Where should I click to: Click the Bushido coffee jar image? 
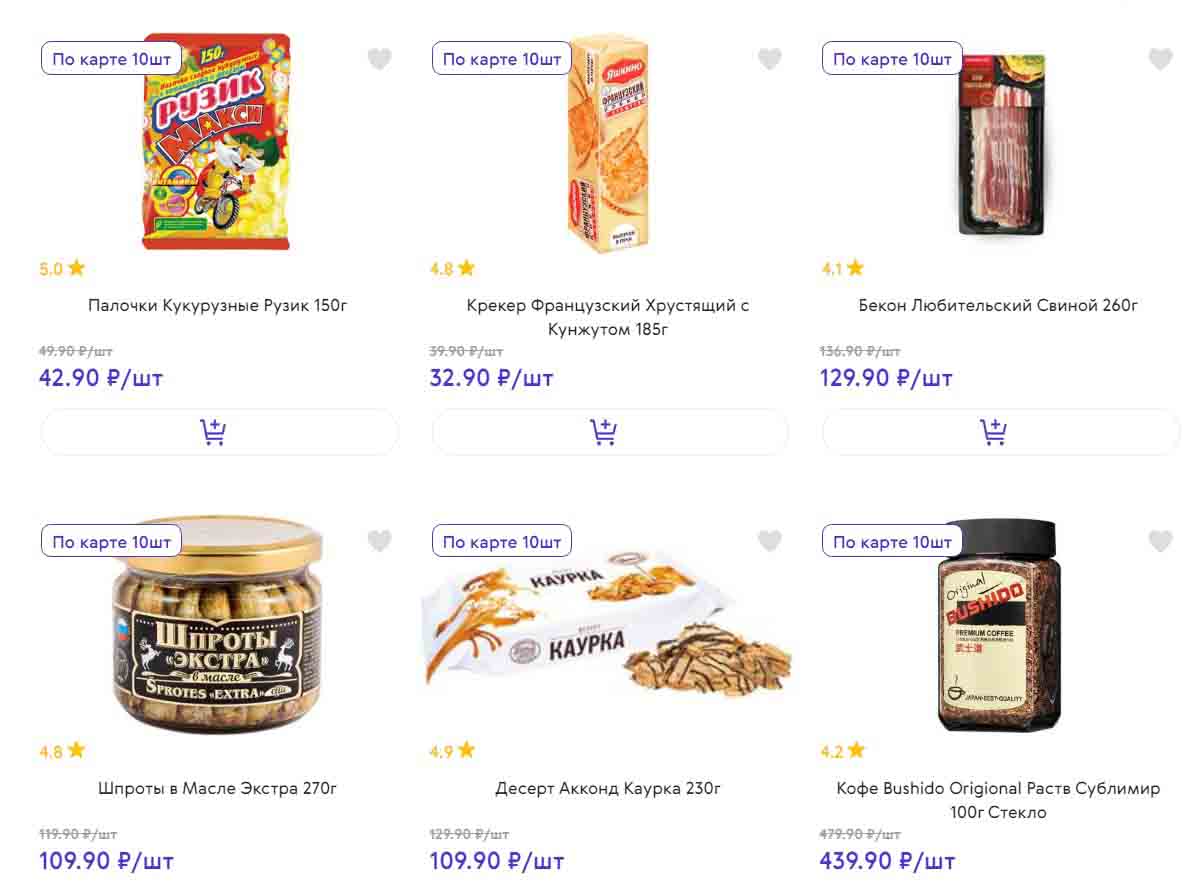point(997,625)
